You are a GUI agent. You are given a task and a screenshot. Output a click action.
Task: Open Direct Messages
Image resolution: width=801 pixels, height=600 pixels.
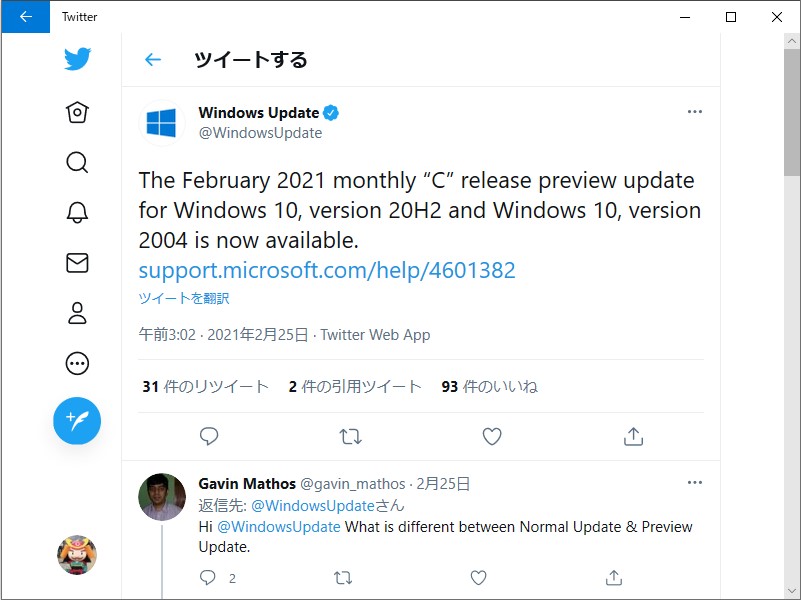(x=77, y=263)
